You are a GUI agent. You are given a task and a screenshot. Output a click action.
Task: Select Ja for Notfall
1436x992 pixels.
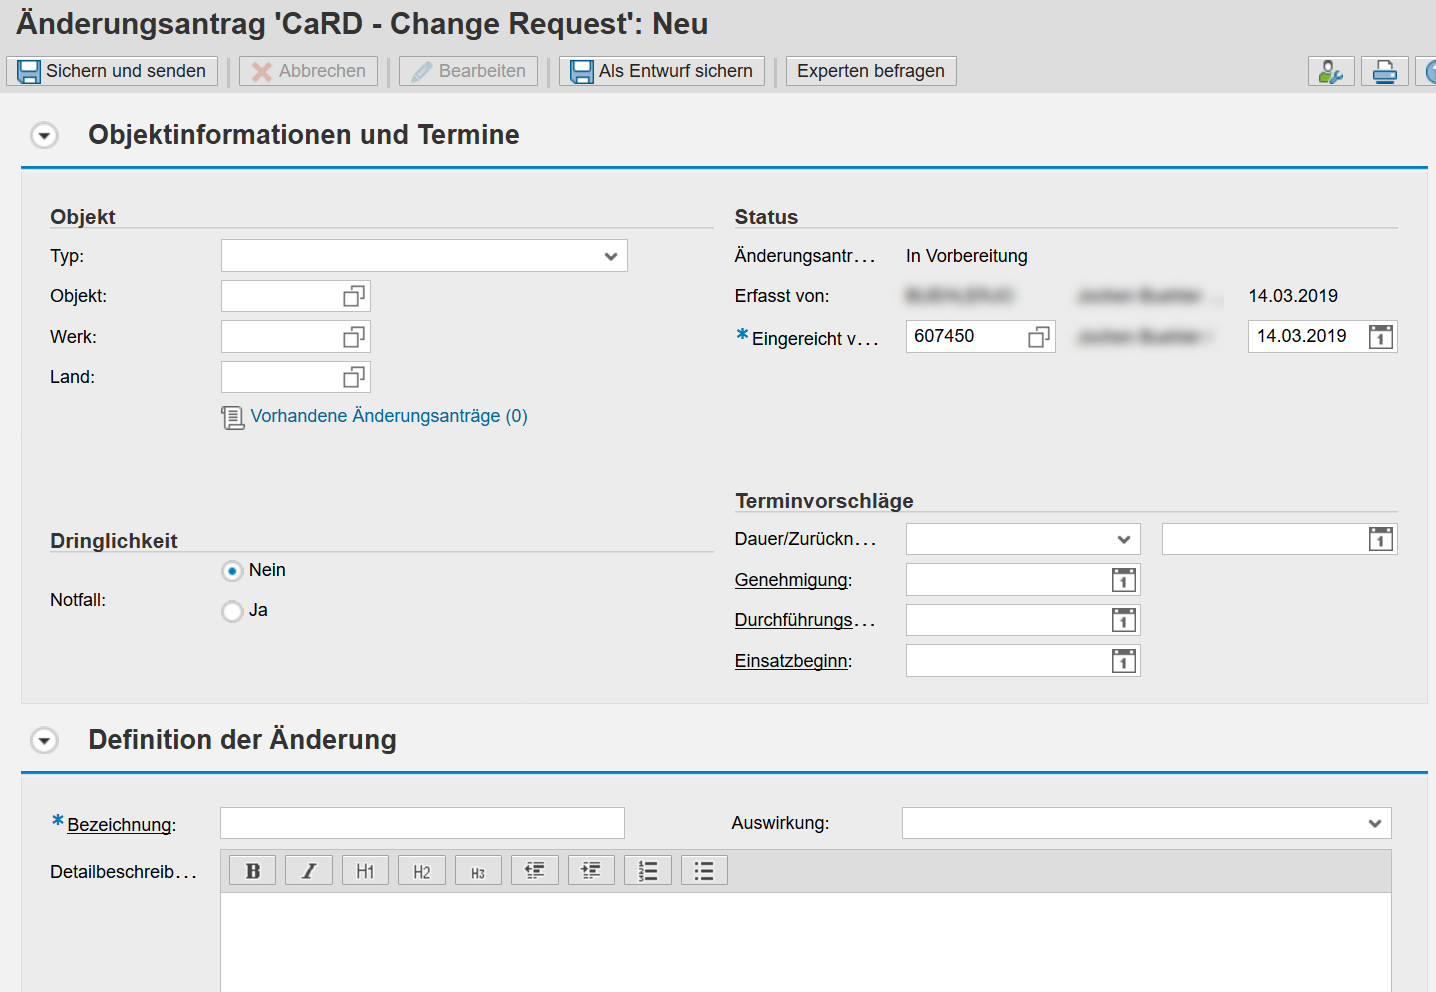coord(232,611)
